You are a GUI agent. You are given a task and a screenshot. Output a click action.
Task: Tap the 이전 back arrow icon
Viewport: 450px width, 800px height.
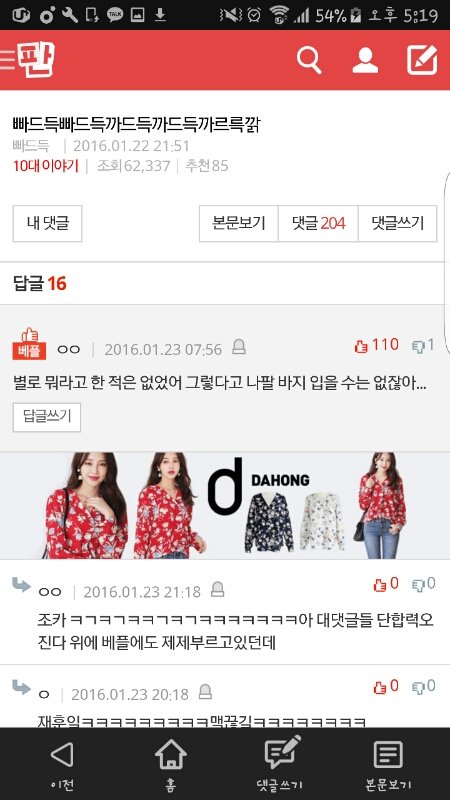tap(62, 754)
